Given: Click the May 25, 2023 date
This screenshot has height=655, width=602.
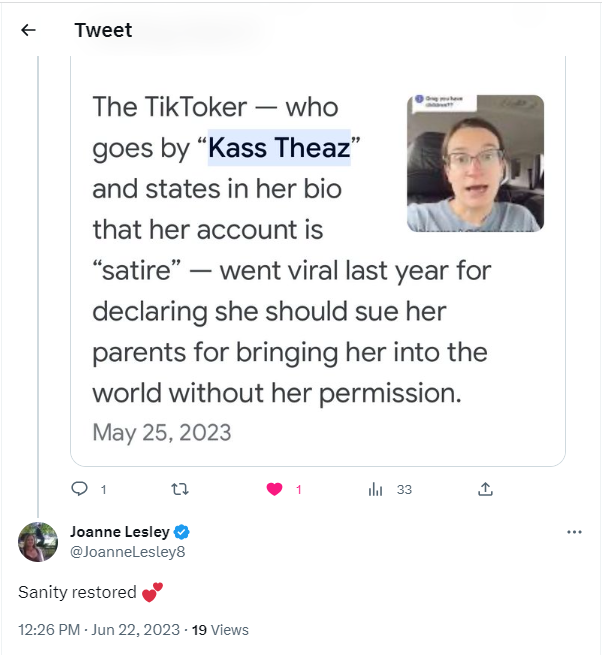Looking at the screenshot, I should tap(161, 432).
